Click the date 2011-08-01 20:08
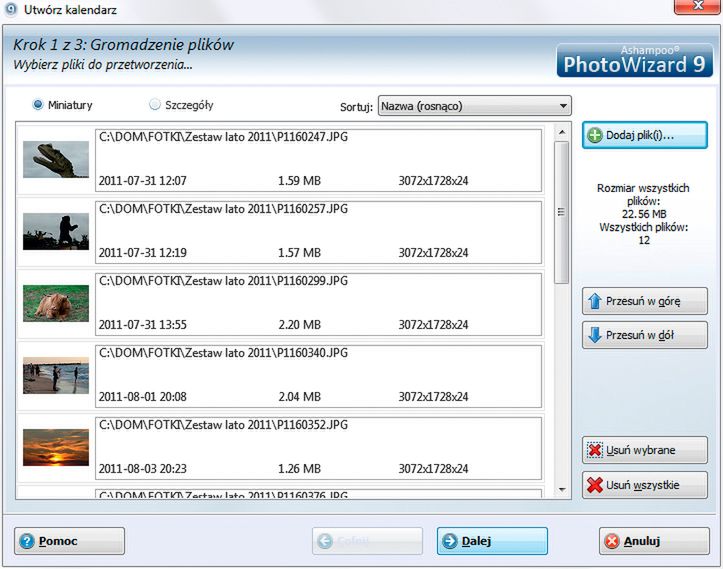Image resolution: width=723 pixels, height=569 pixels. tap(142, 397)
